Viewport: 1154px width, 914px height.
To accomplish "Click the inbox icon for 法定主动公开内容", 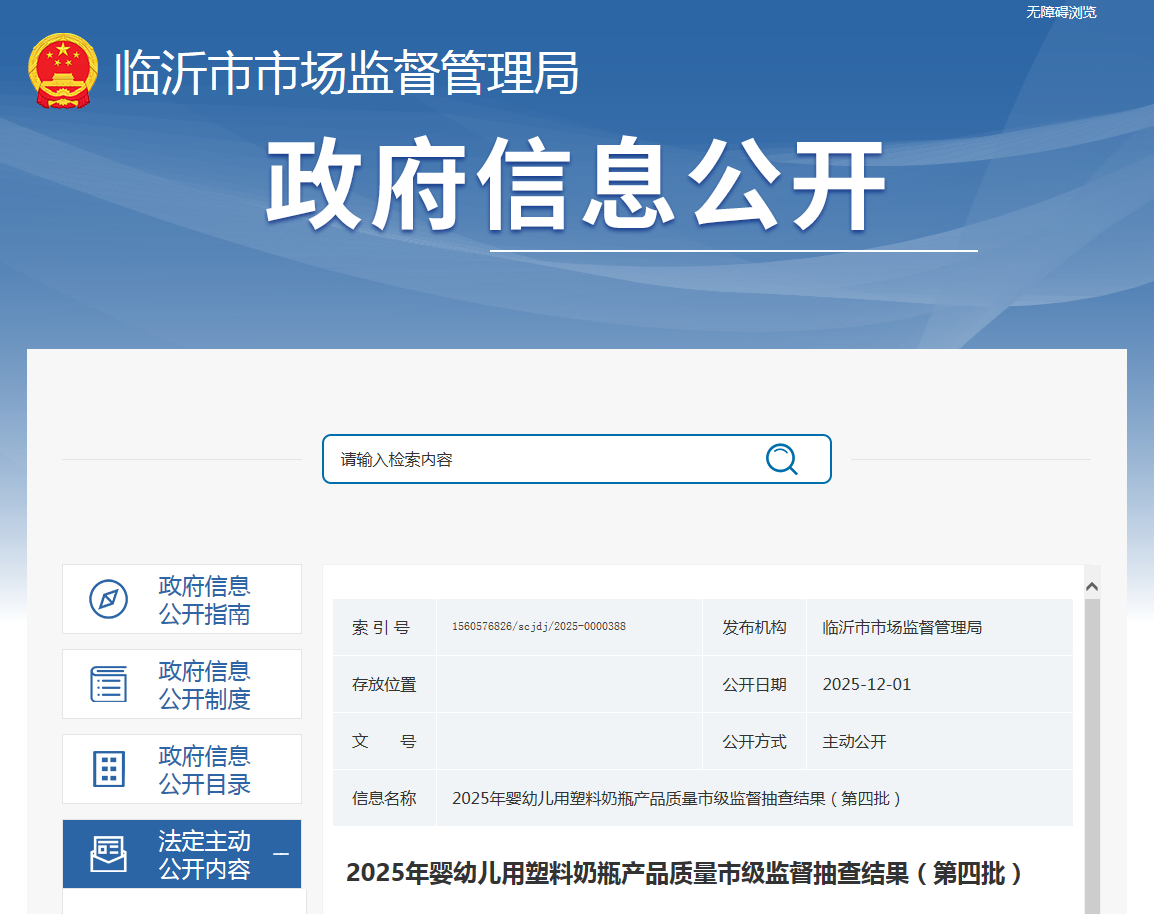I will tap(108, 854).
